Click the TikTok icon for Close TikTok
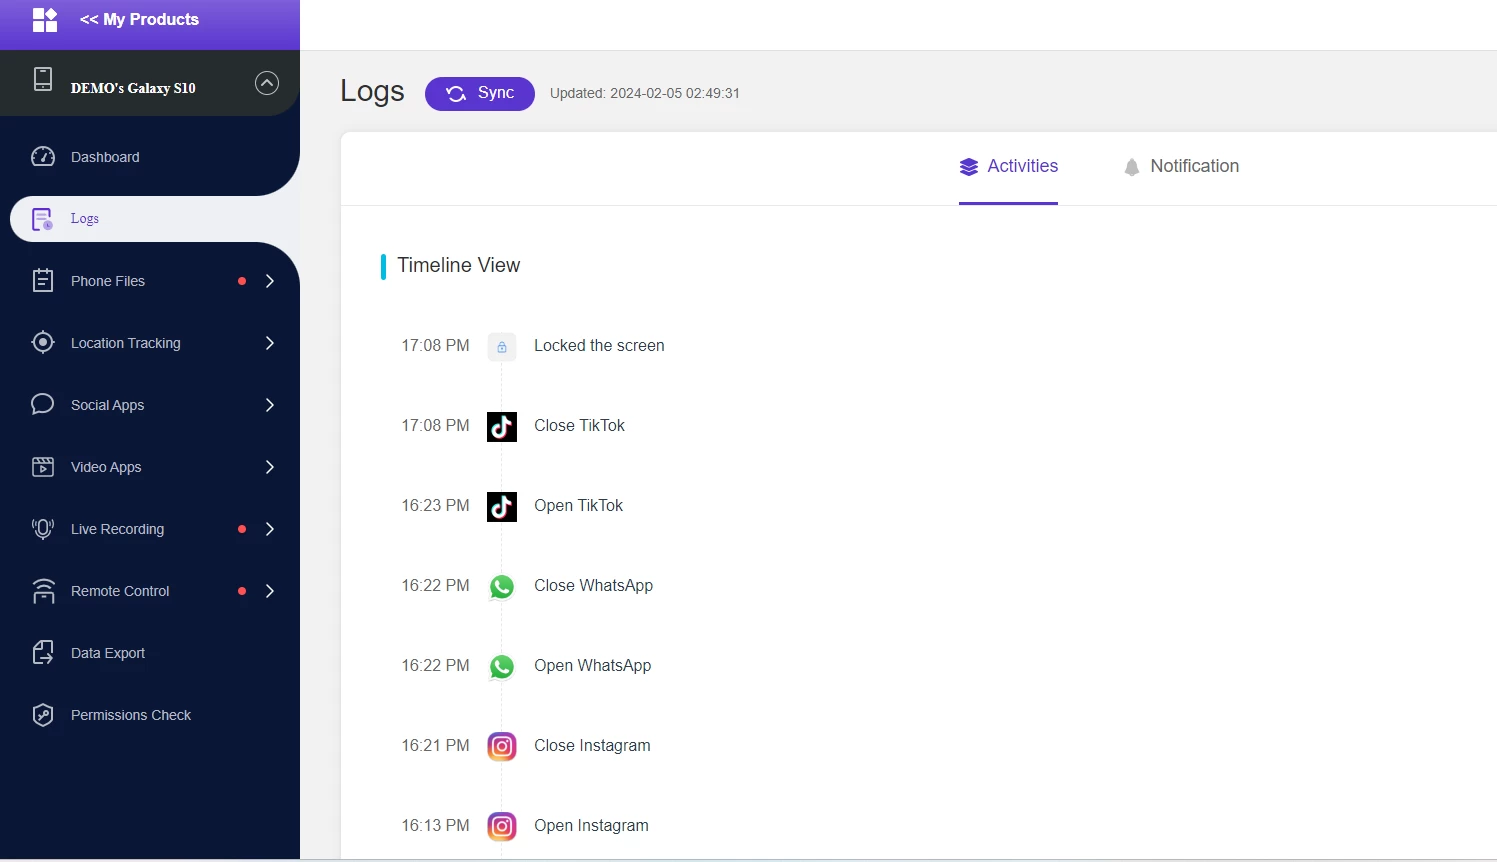The image size is (1497, 862). pyautogui.click(x=502, y=427)
